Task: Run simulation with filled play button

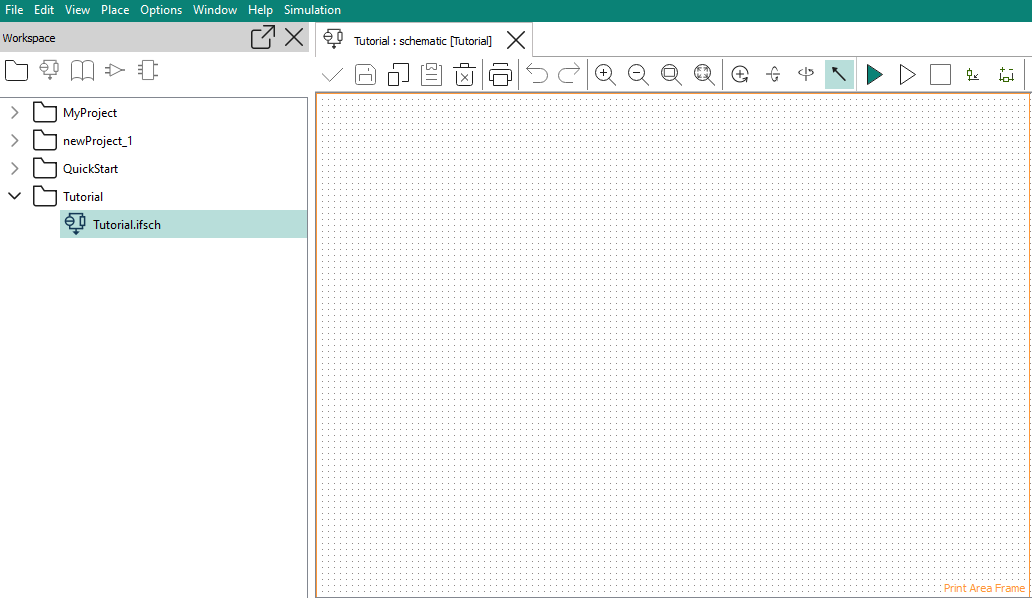Action: tap(875, 74)
